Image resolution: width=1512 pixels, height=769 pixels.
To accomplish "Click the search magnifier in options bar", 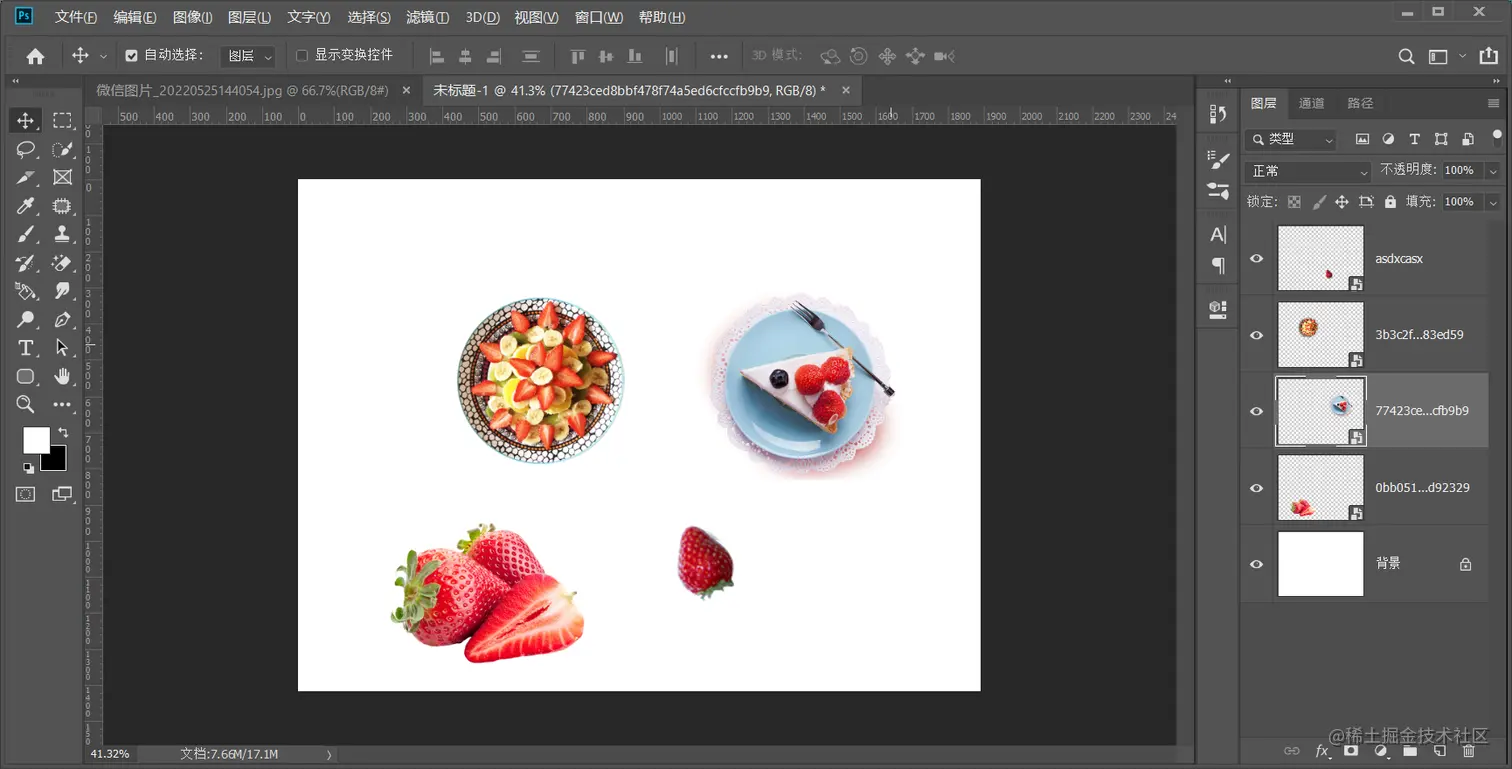I will (1406, 57).
